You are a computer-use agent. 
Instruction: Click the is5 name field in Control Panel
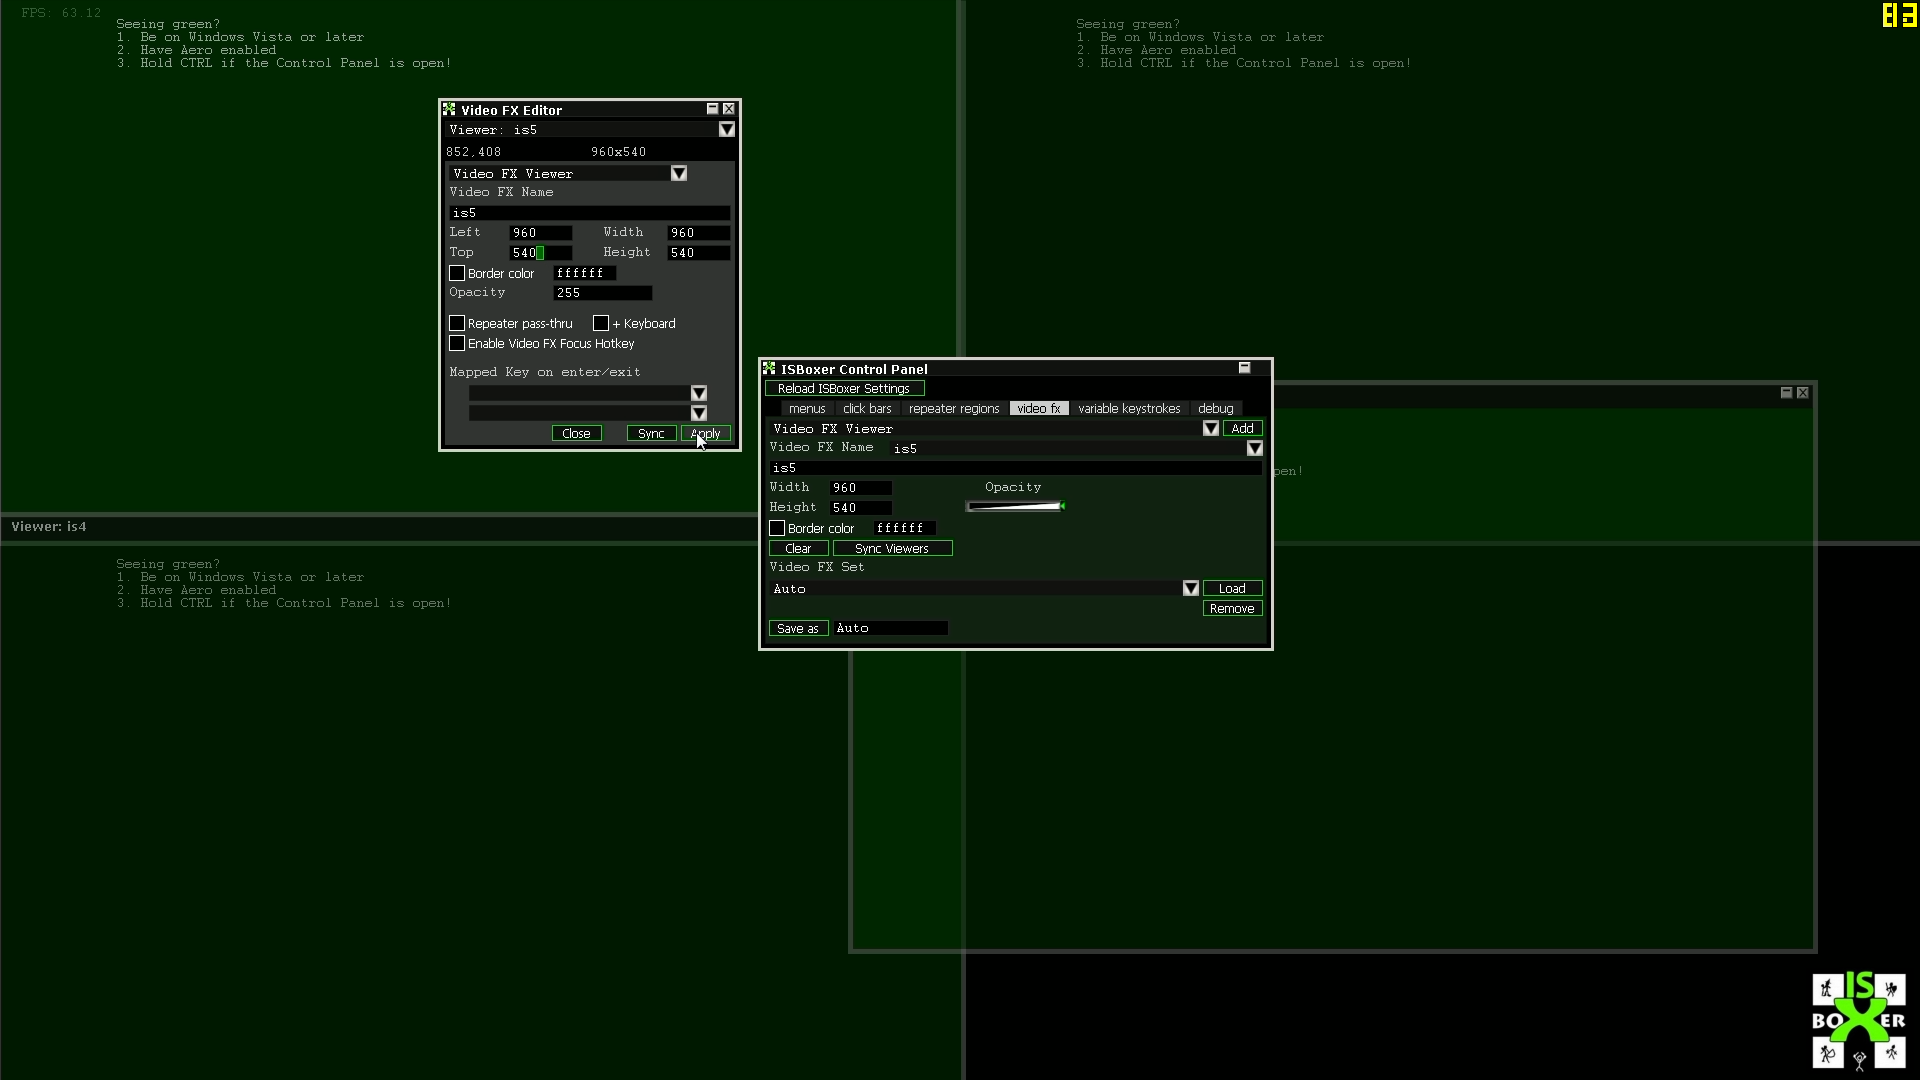tap(1016, 468)
